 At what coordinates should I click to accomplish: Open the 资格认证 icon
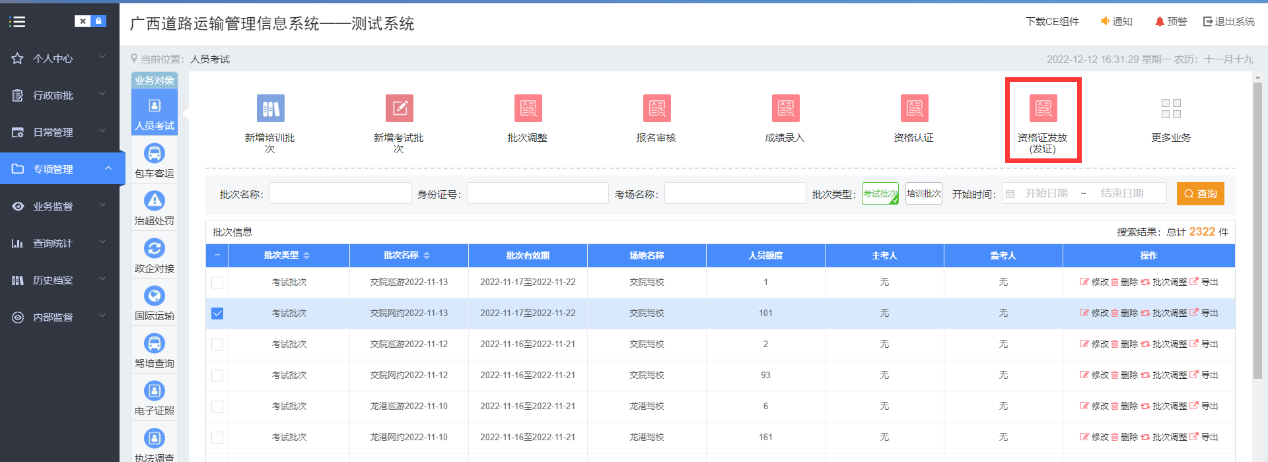(914, 109)
